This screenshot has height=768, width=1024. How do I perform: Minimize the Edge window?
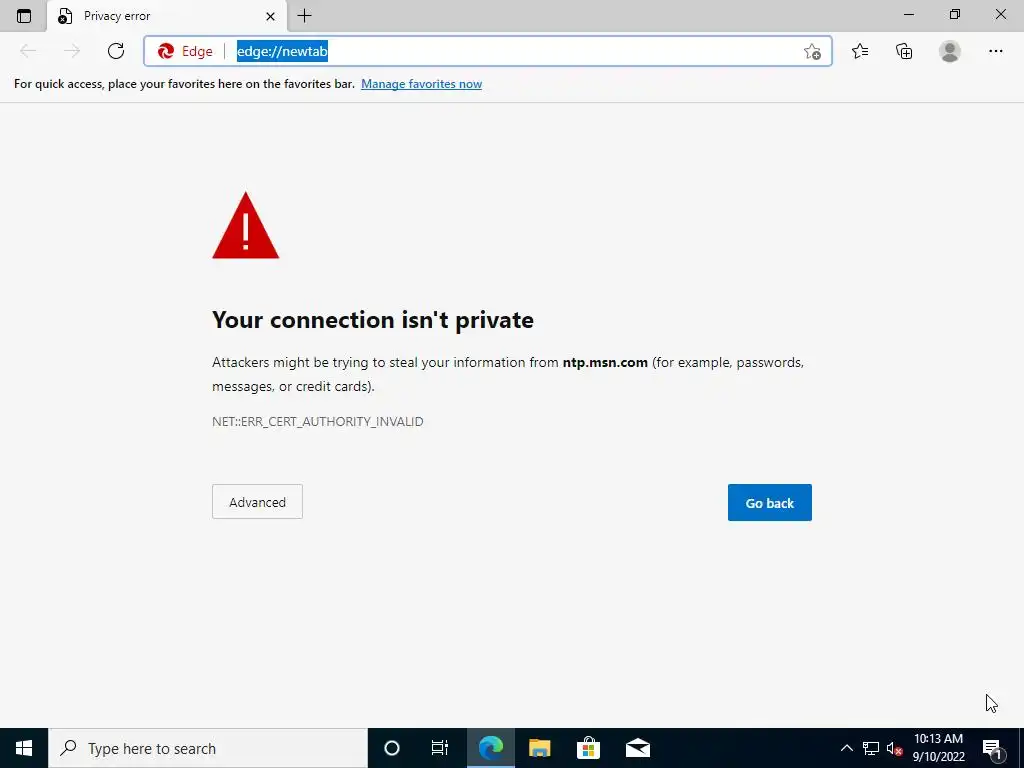909,15
